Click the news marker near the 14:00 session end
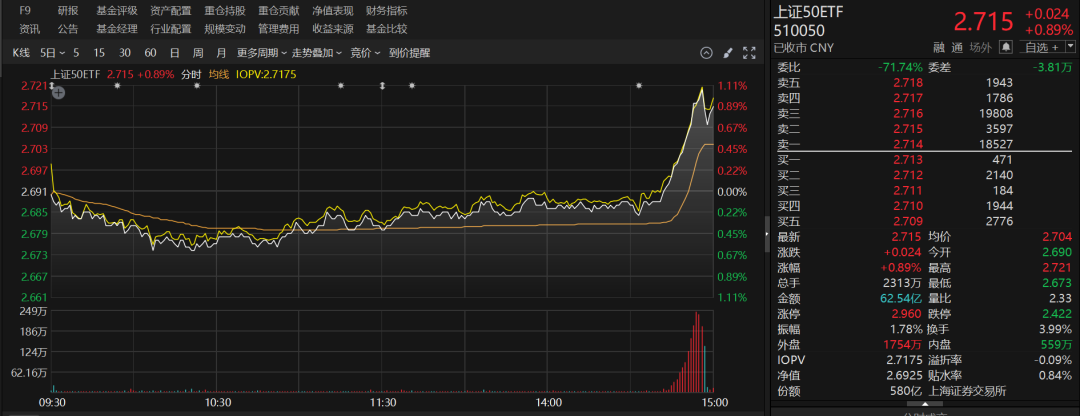The image size is (1080, 416). (639, 85)
